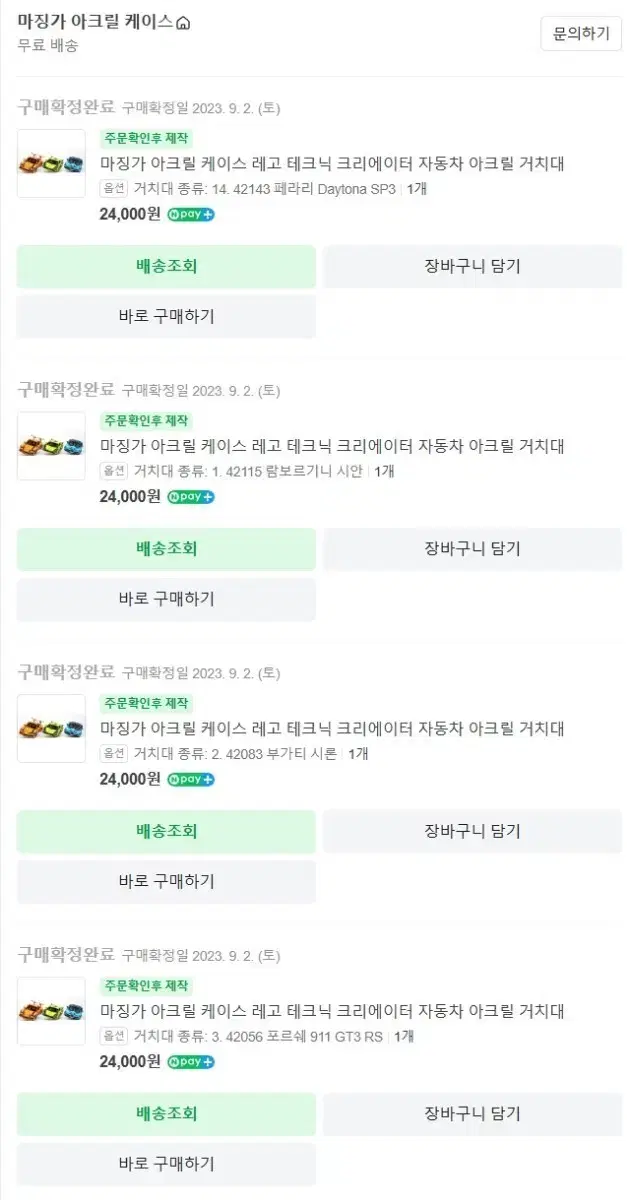Click the 마징가 아크릴 케이스 store name link
Screen dimensions: 627x1200
[x=95, y=22]
